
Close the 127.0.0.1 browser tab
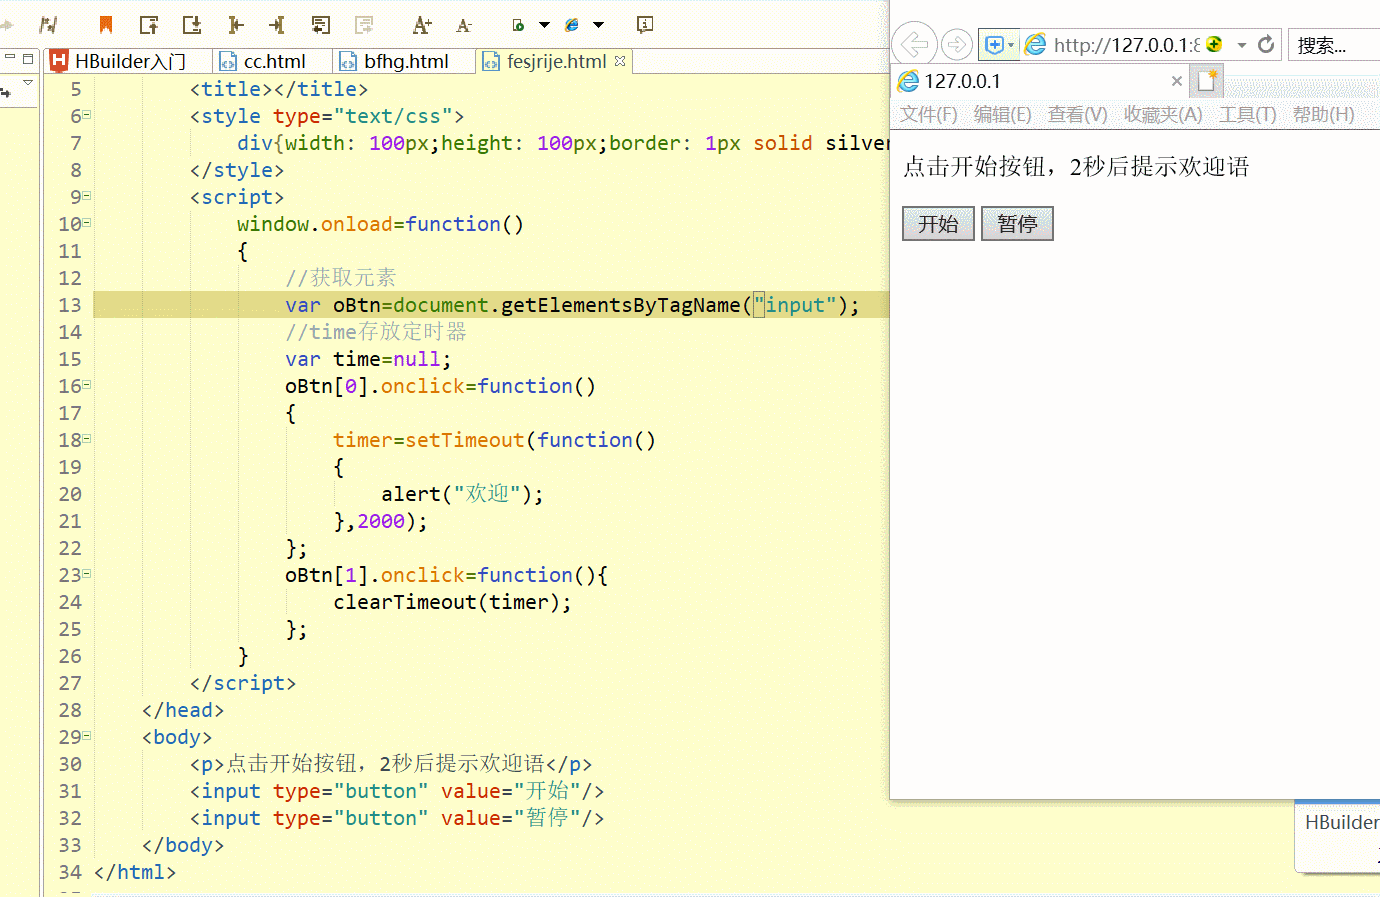[x=1177, y=81]
